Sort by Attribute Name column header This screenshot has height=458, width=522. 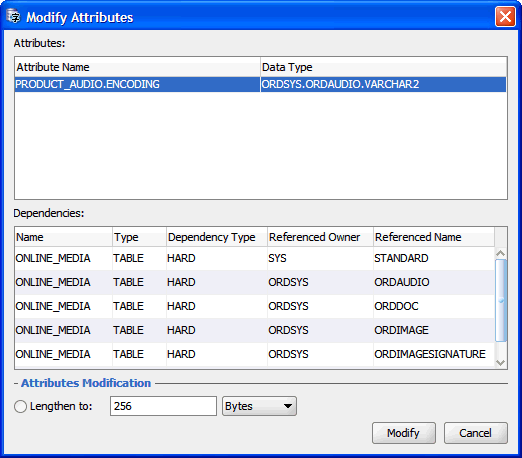point(137,67)
